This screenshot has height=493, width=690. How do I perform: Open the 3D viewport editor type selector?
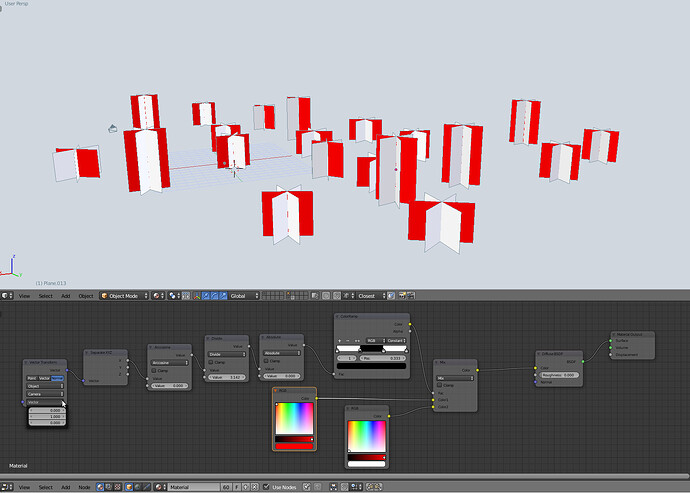6,296
